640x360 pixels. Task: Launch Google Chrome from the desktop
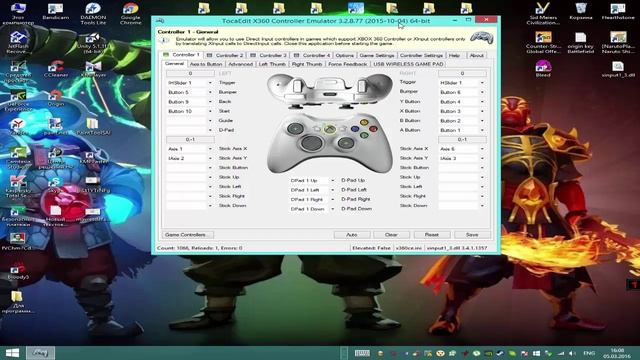coord(131,14)
